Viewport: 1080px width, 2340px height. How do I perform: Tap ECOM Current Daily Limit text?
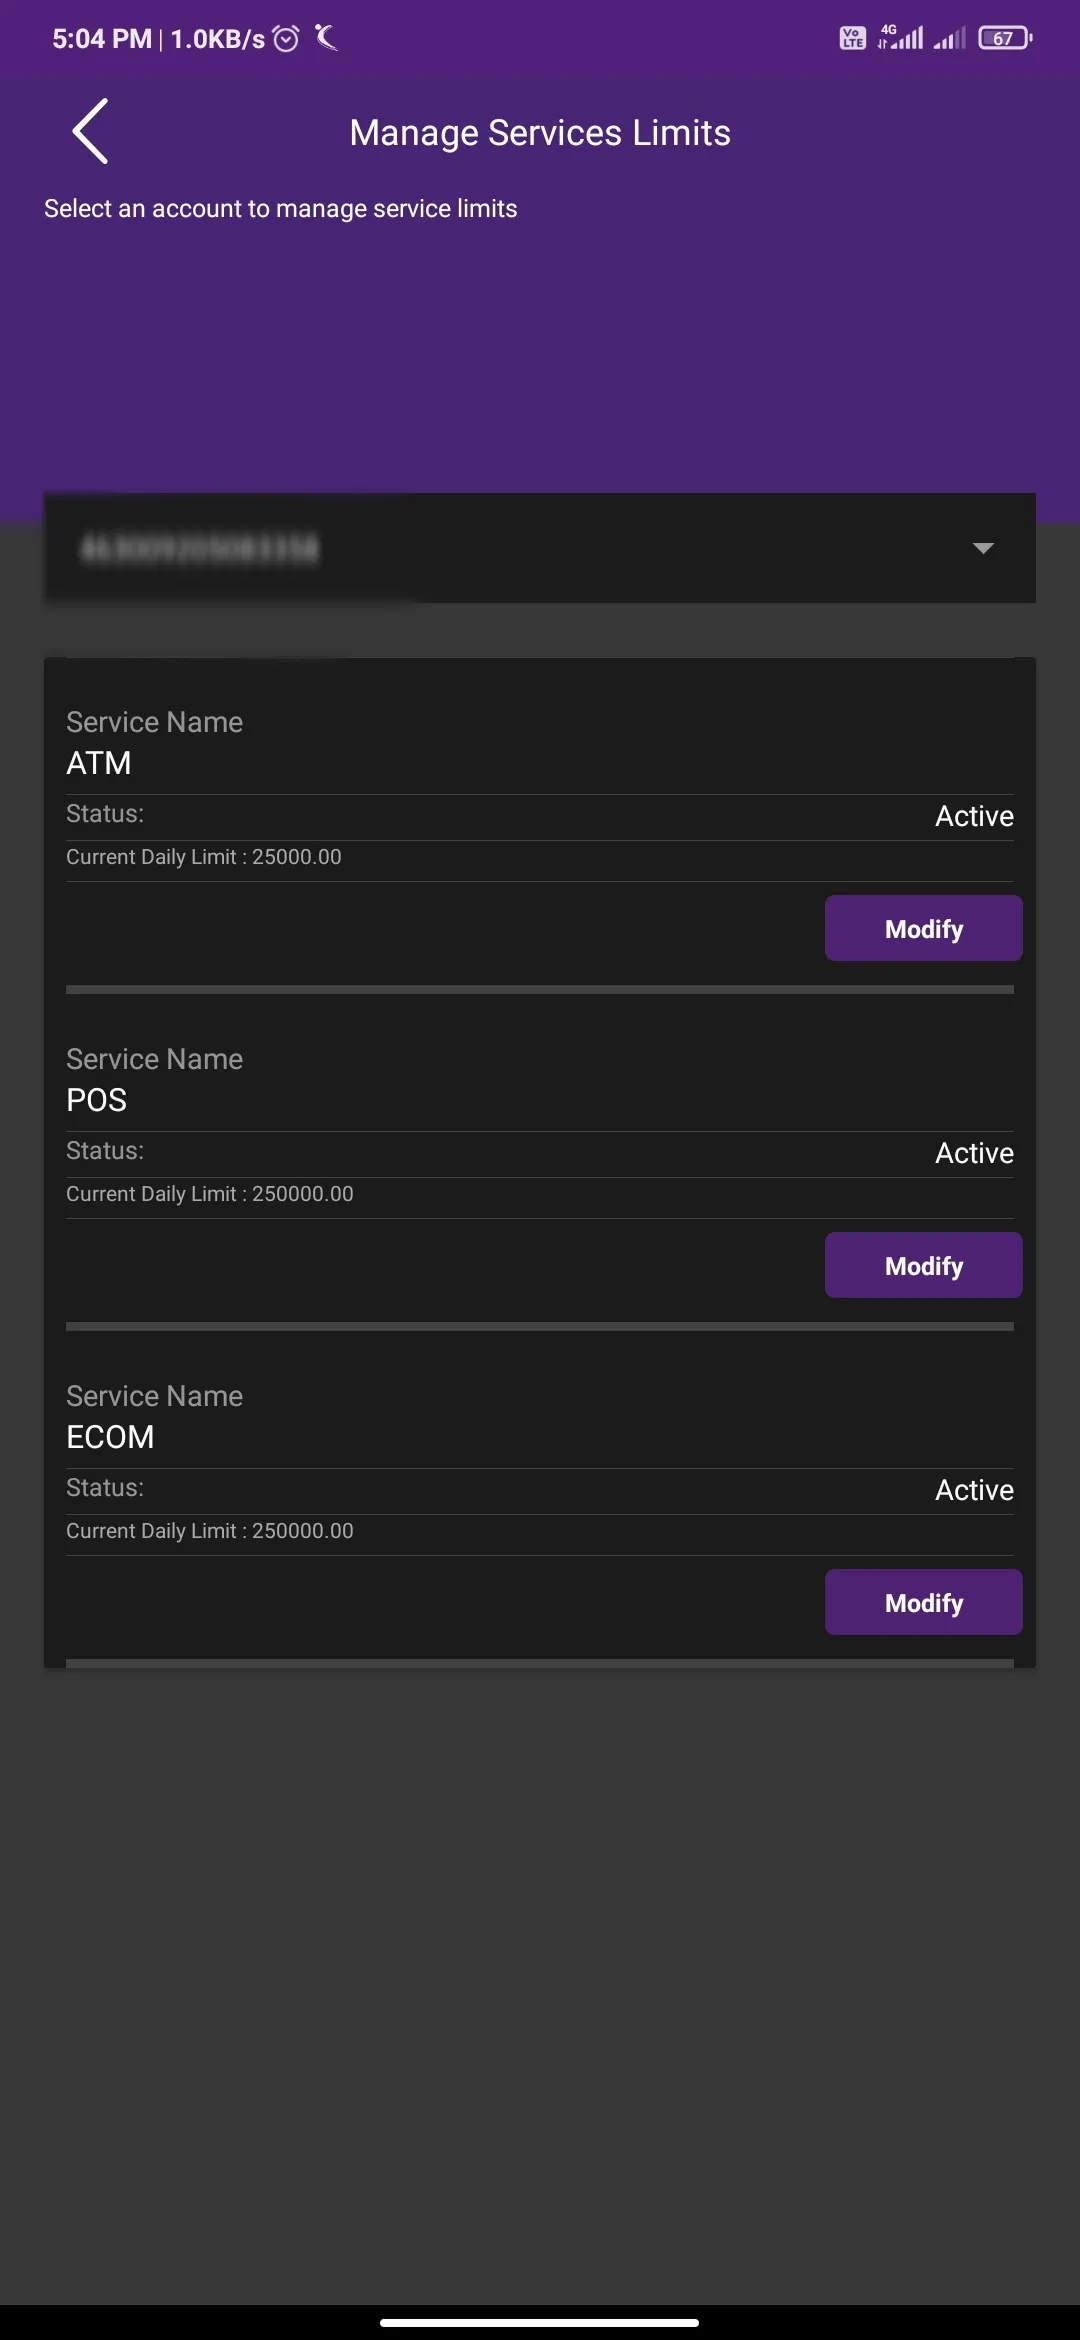click(210, 1531)
